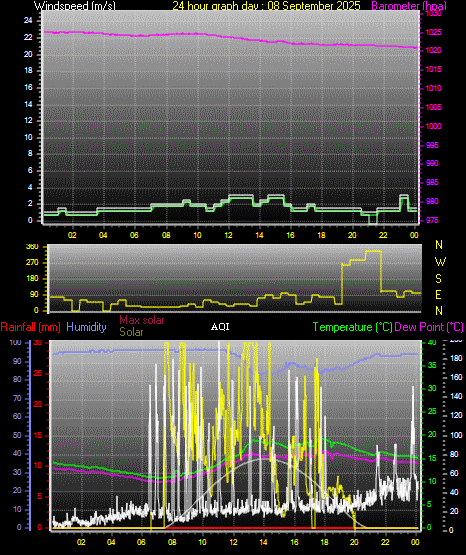Select the Humidity legend label
The image size is (466, 555).
pos(86,327)
